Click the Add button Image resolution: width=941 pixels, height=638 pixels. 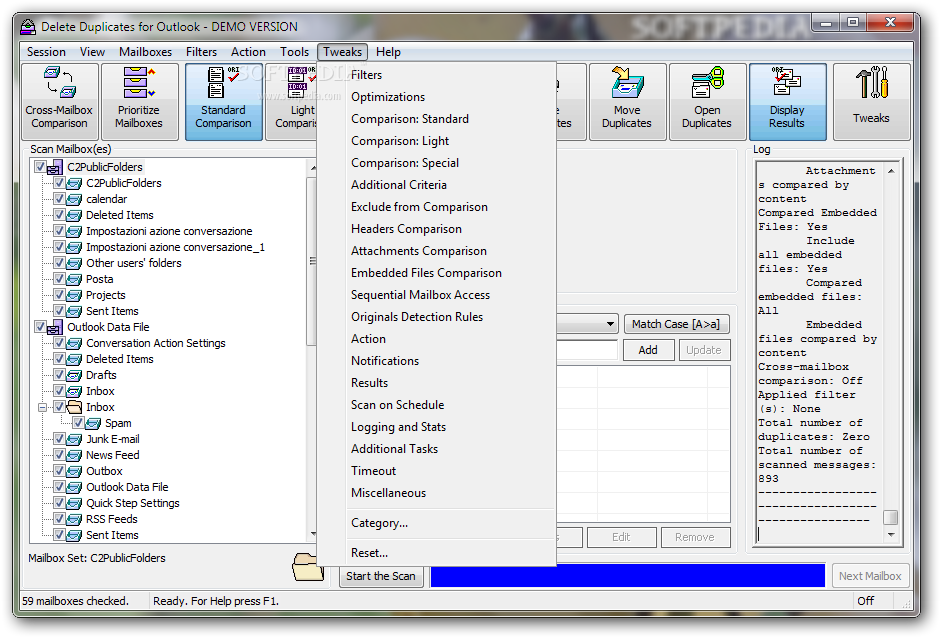[x=648, y=351]
